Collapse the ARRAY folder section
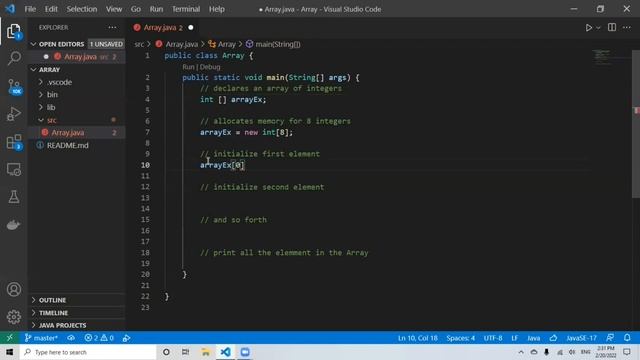 coord(49,70)
